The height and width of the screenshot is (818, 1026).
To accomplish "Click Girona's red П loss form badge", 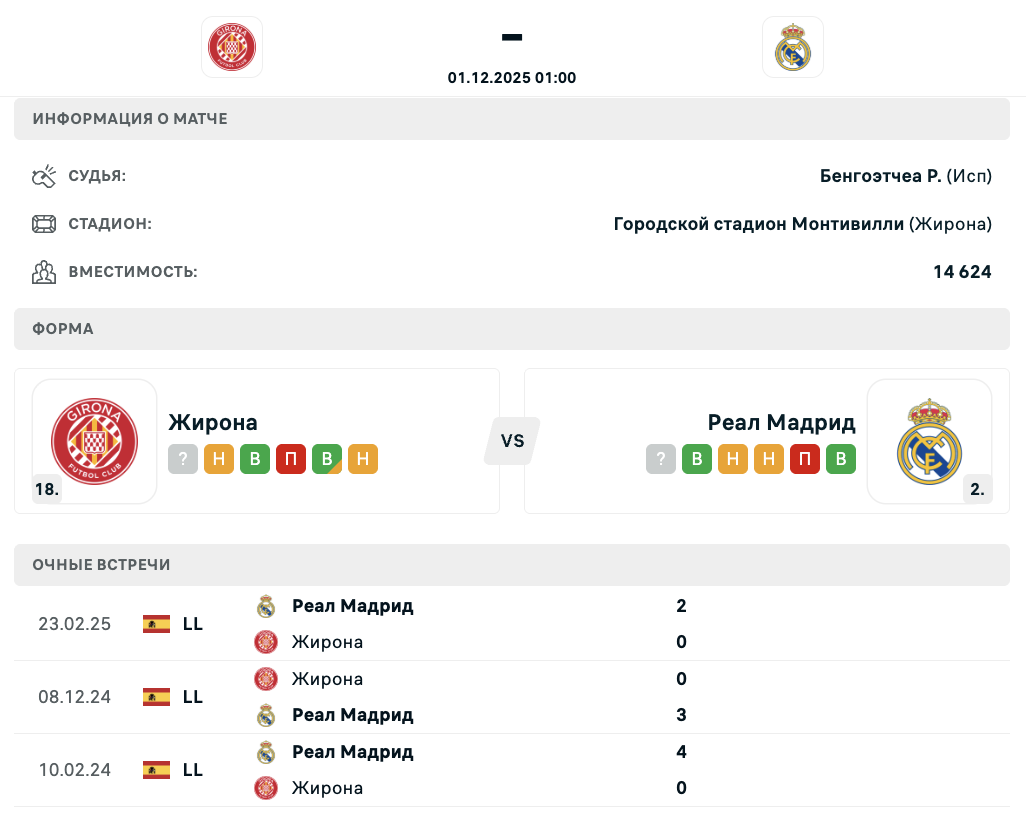I will pos(291,459).
